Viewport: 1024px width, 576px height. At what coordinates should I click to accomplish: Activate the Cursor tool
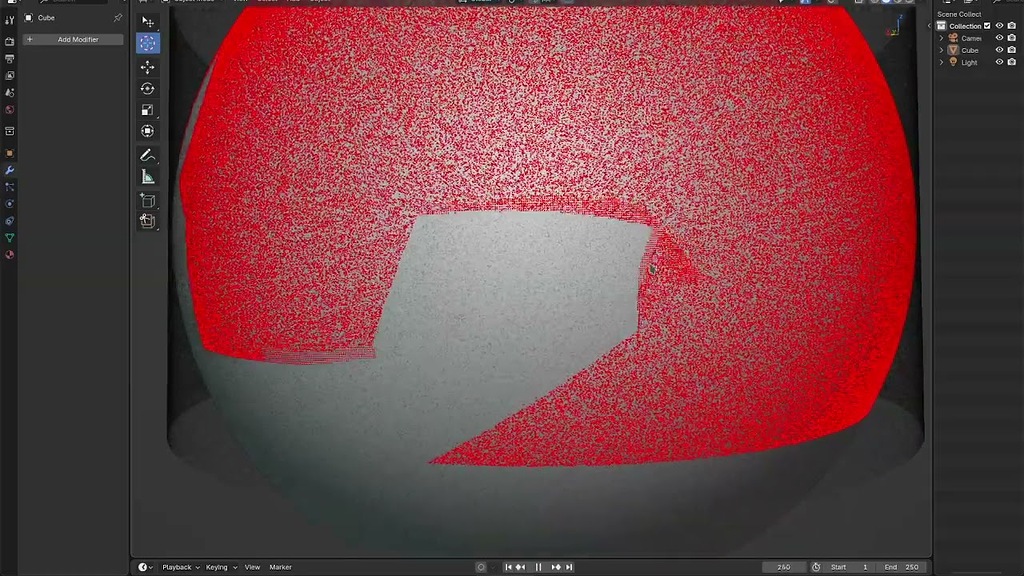pyautogui.click(x=148, y=44)
